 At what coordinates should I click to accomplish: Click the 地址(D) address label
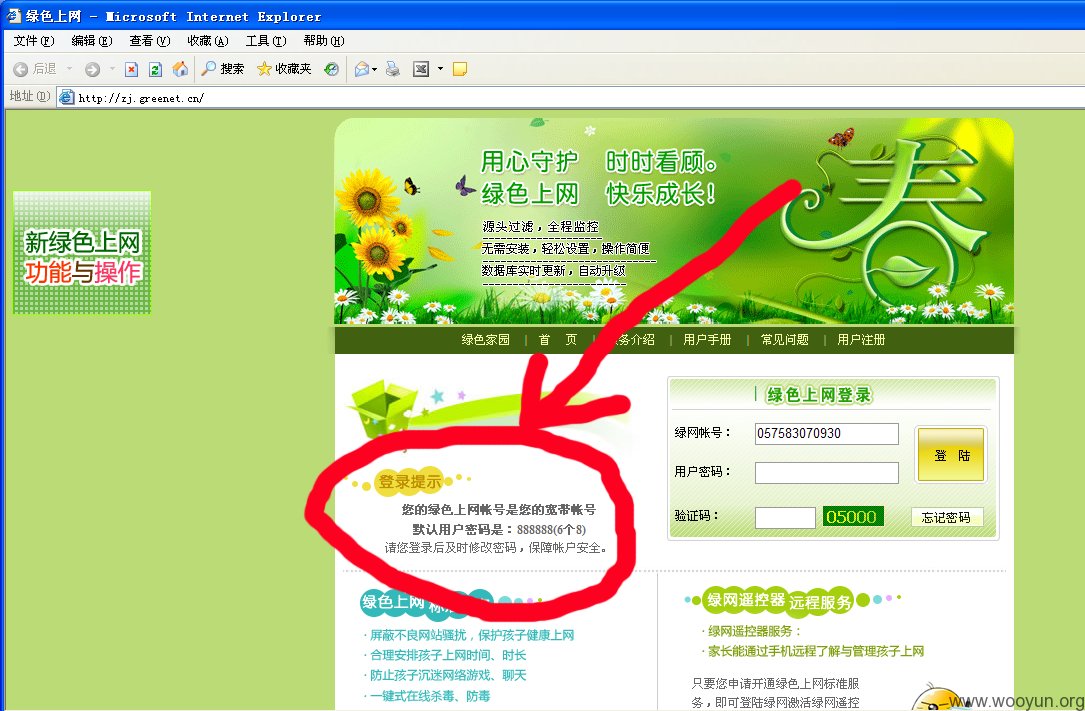[30, 96]
